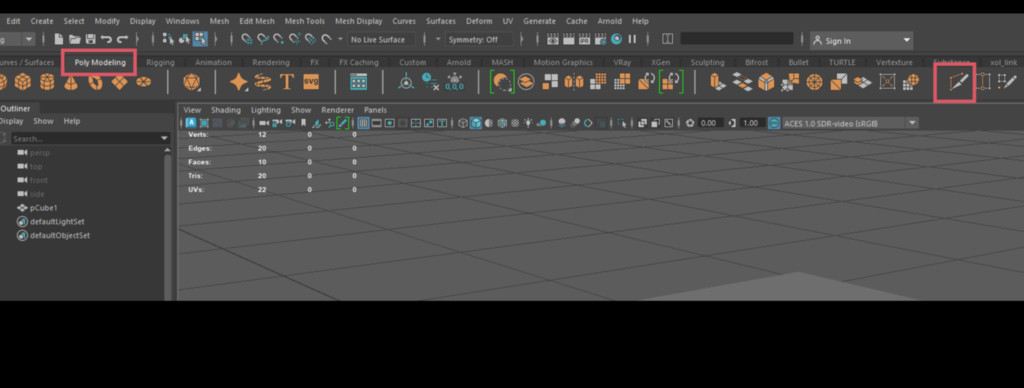Select pCube1 in the Outliner
Viewport: 1024px width, 388px height.
click(x=44, y=208)
